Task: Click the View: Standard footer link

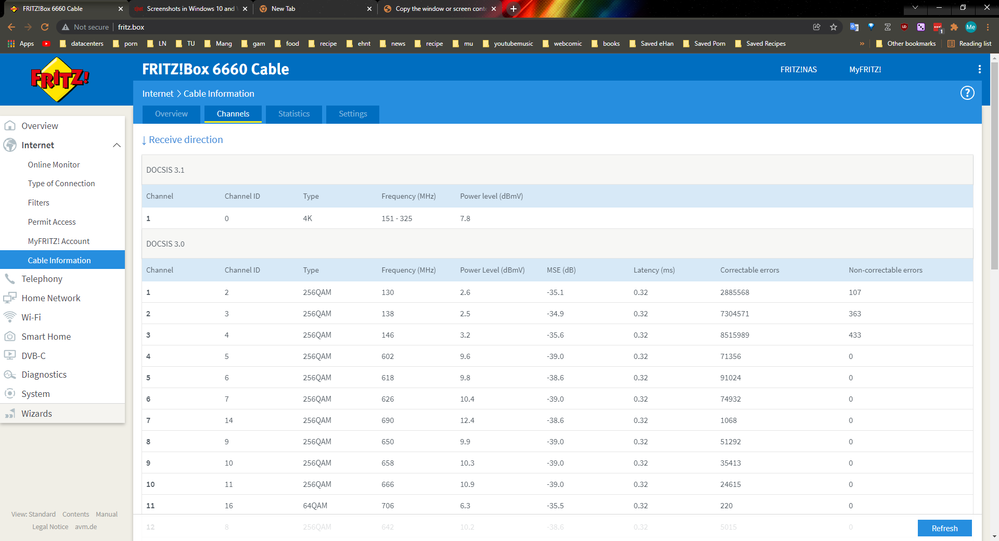Action: (x=33, y=514)
